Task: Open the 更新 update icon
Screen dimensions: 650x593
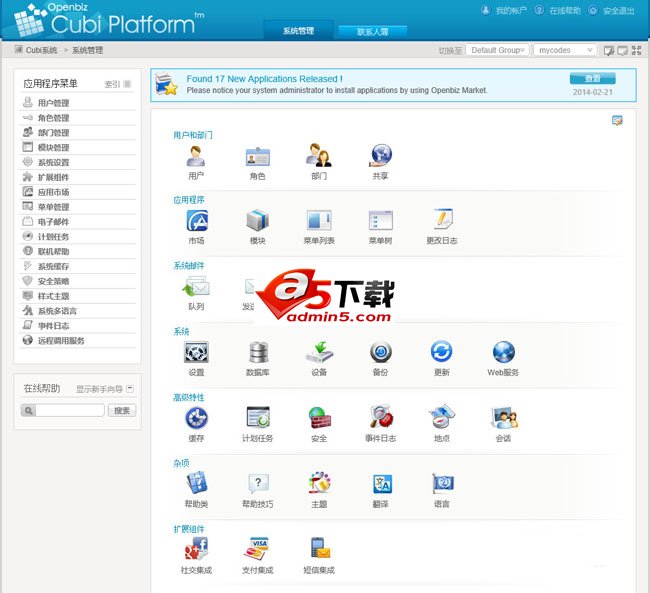Action: tap(441, 352)
